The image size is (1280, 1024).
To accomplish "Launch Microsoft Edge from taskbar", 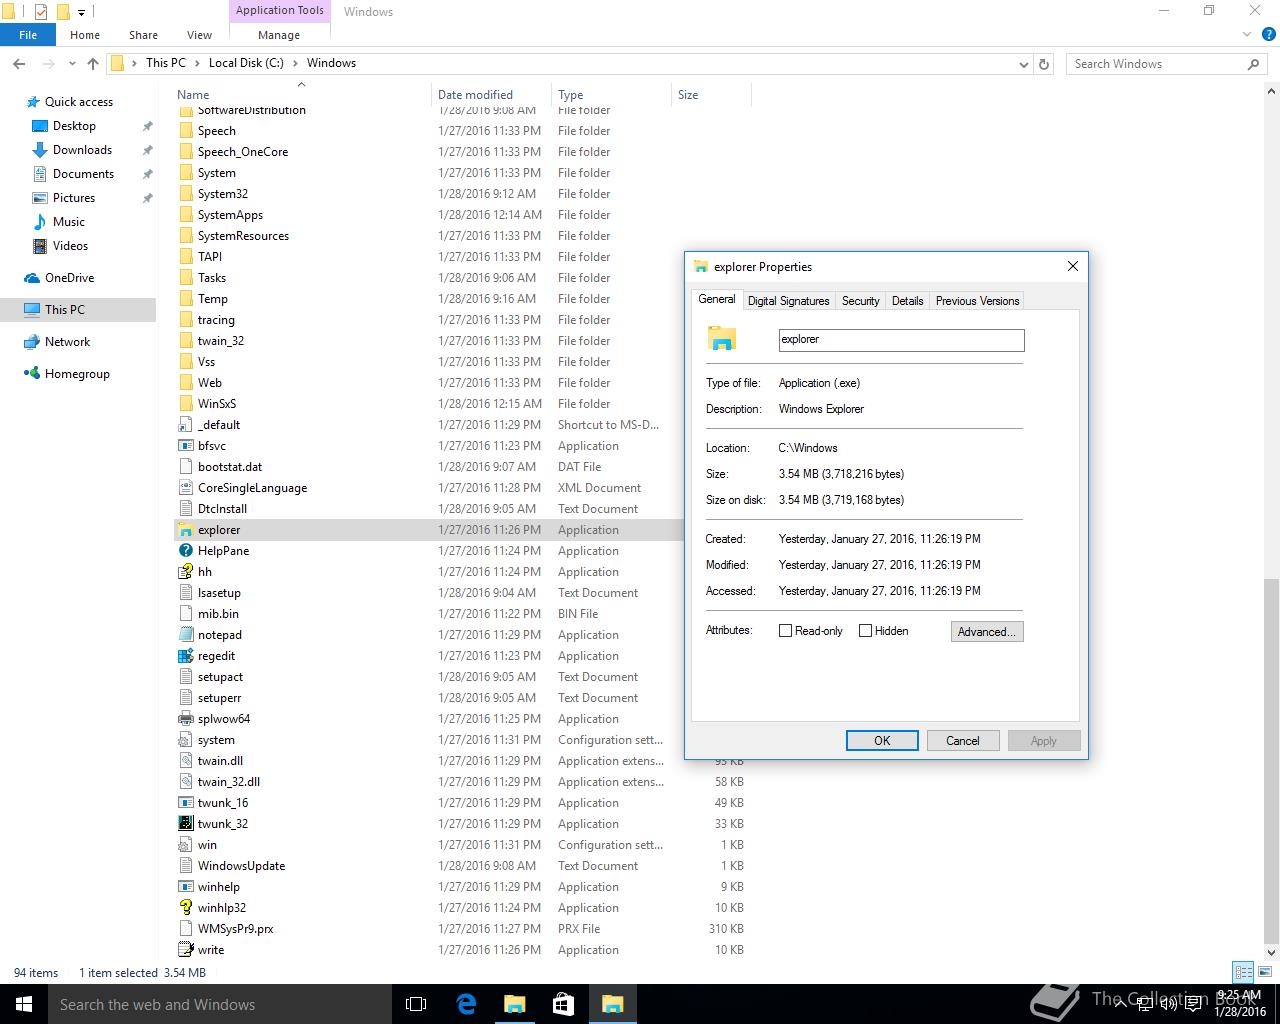I will (465, 1004).
